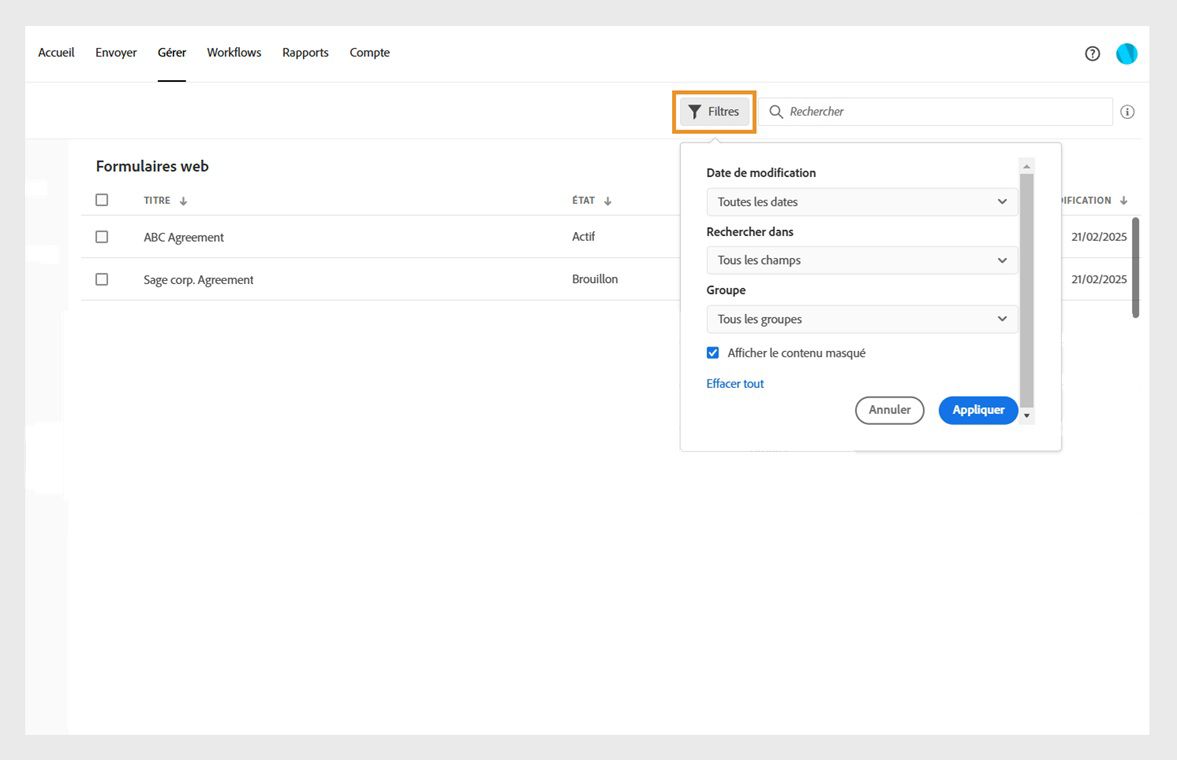
Task: Click the search magnifier icon
Action: tap(776, 111)
